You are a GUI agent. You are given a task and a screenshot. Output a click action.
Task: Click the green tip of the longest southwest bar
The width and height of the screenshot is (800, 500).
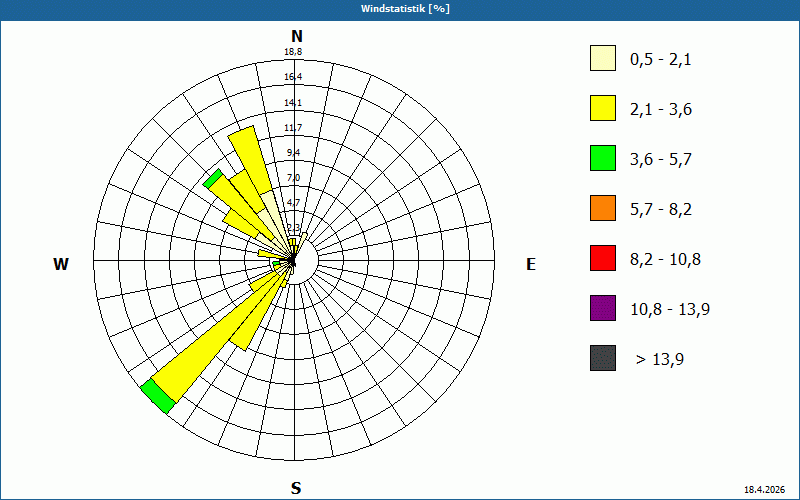[x=158, y=396]
